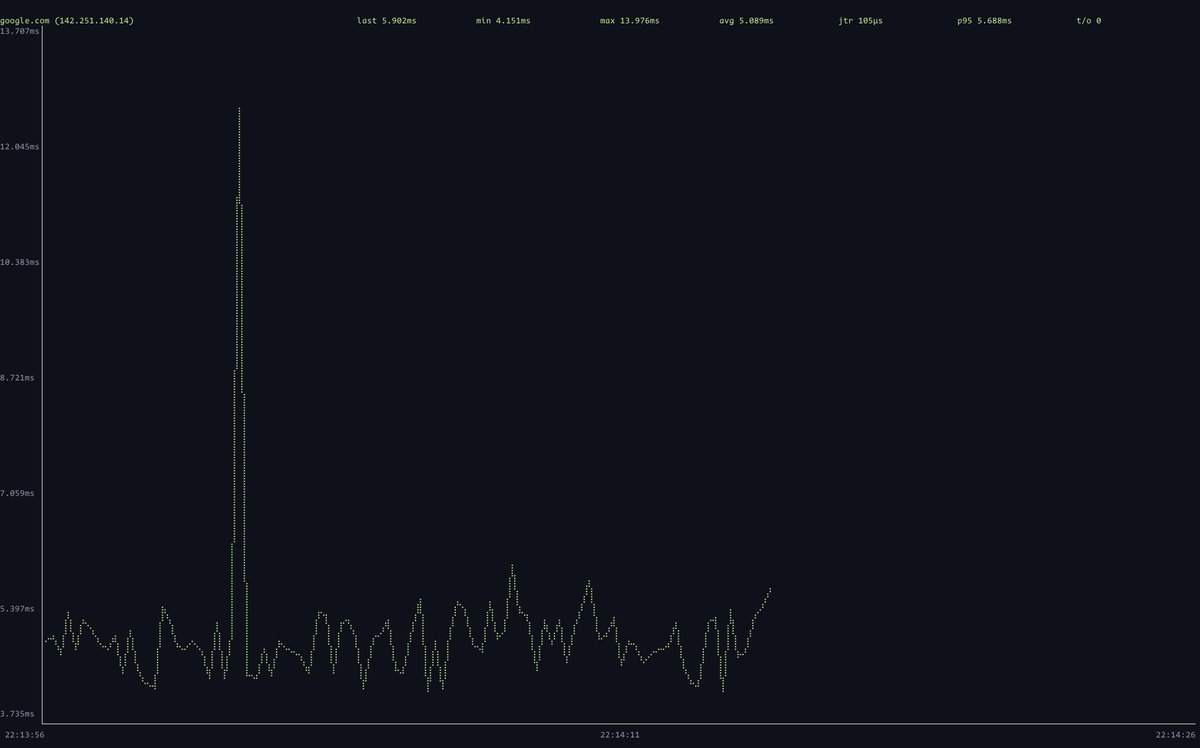Image resolution: width=1200 pixels, height=748 pixels.
Task: Select the IP address 142.251.140.14
Action: pos(95,17)
